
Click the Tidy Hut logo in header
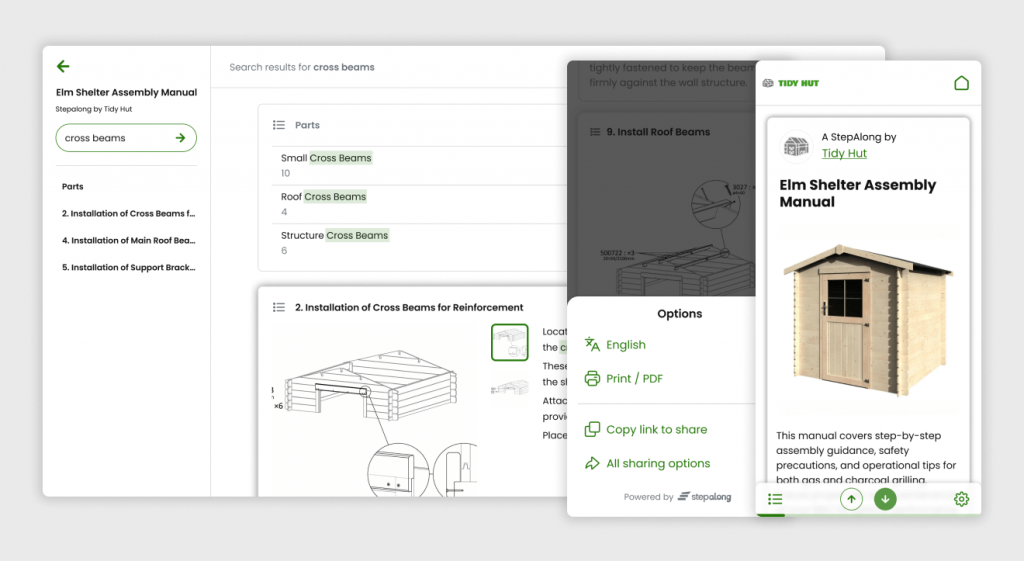pos(791,83)
